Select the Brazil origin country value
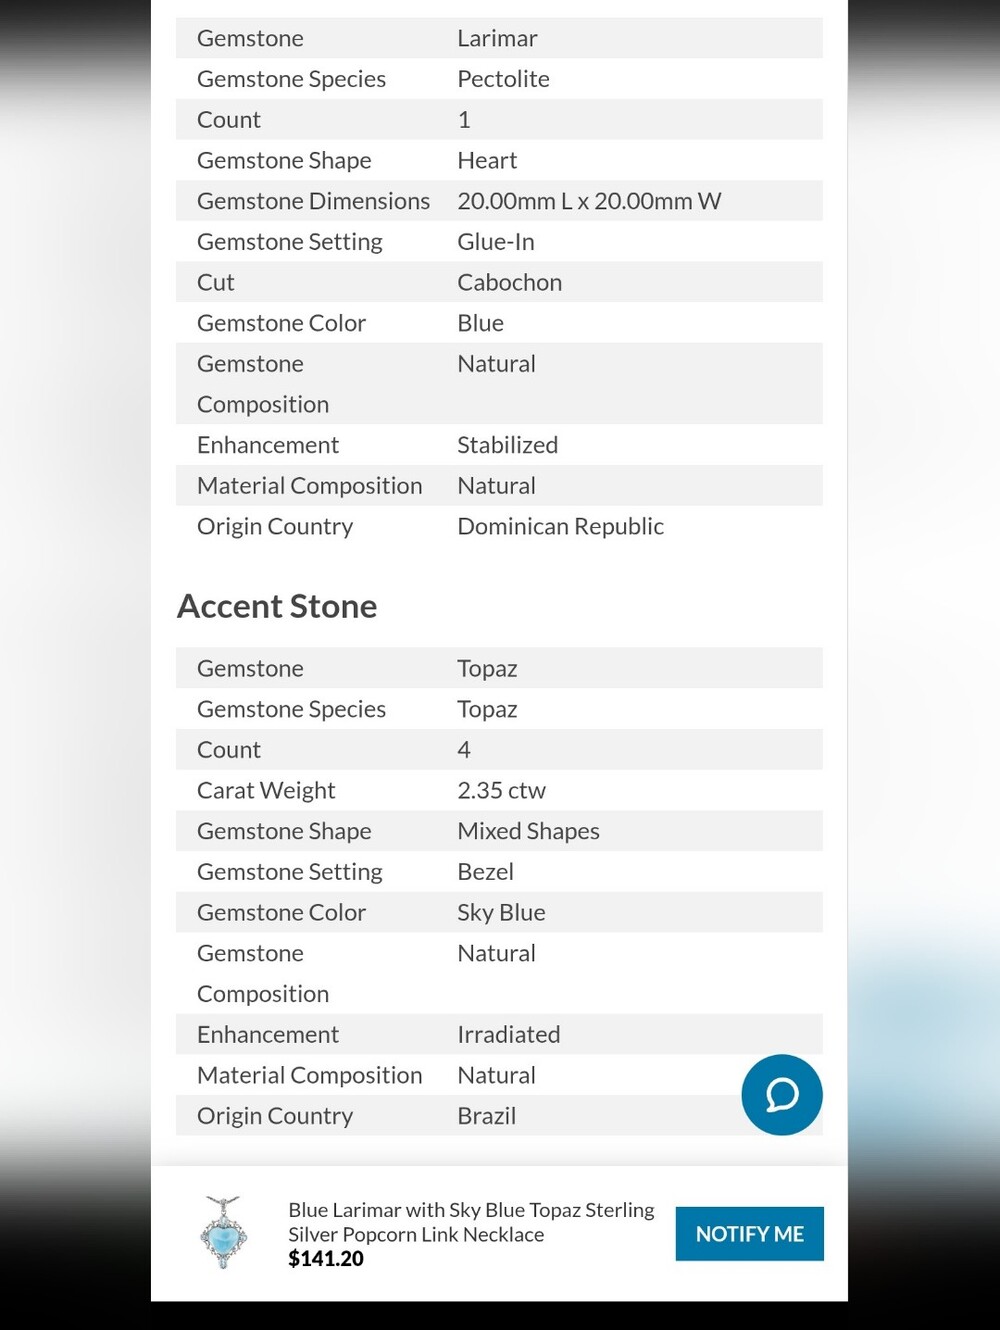The height and width of the screenshot is (1330, 1000). pos(486,1116)
